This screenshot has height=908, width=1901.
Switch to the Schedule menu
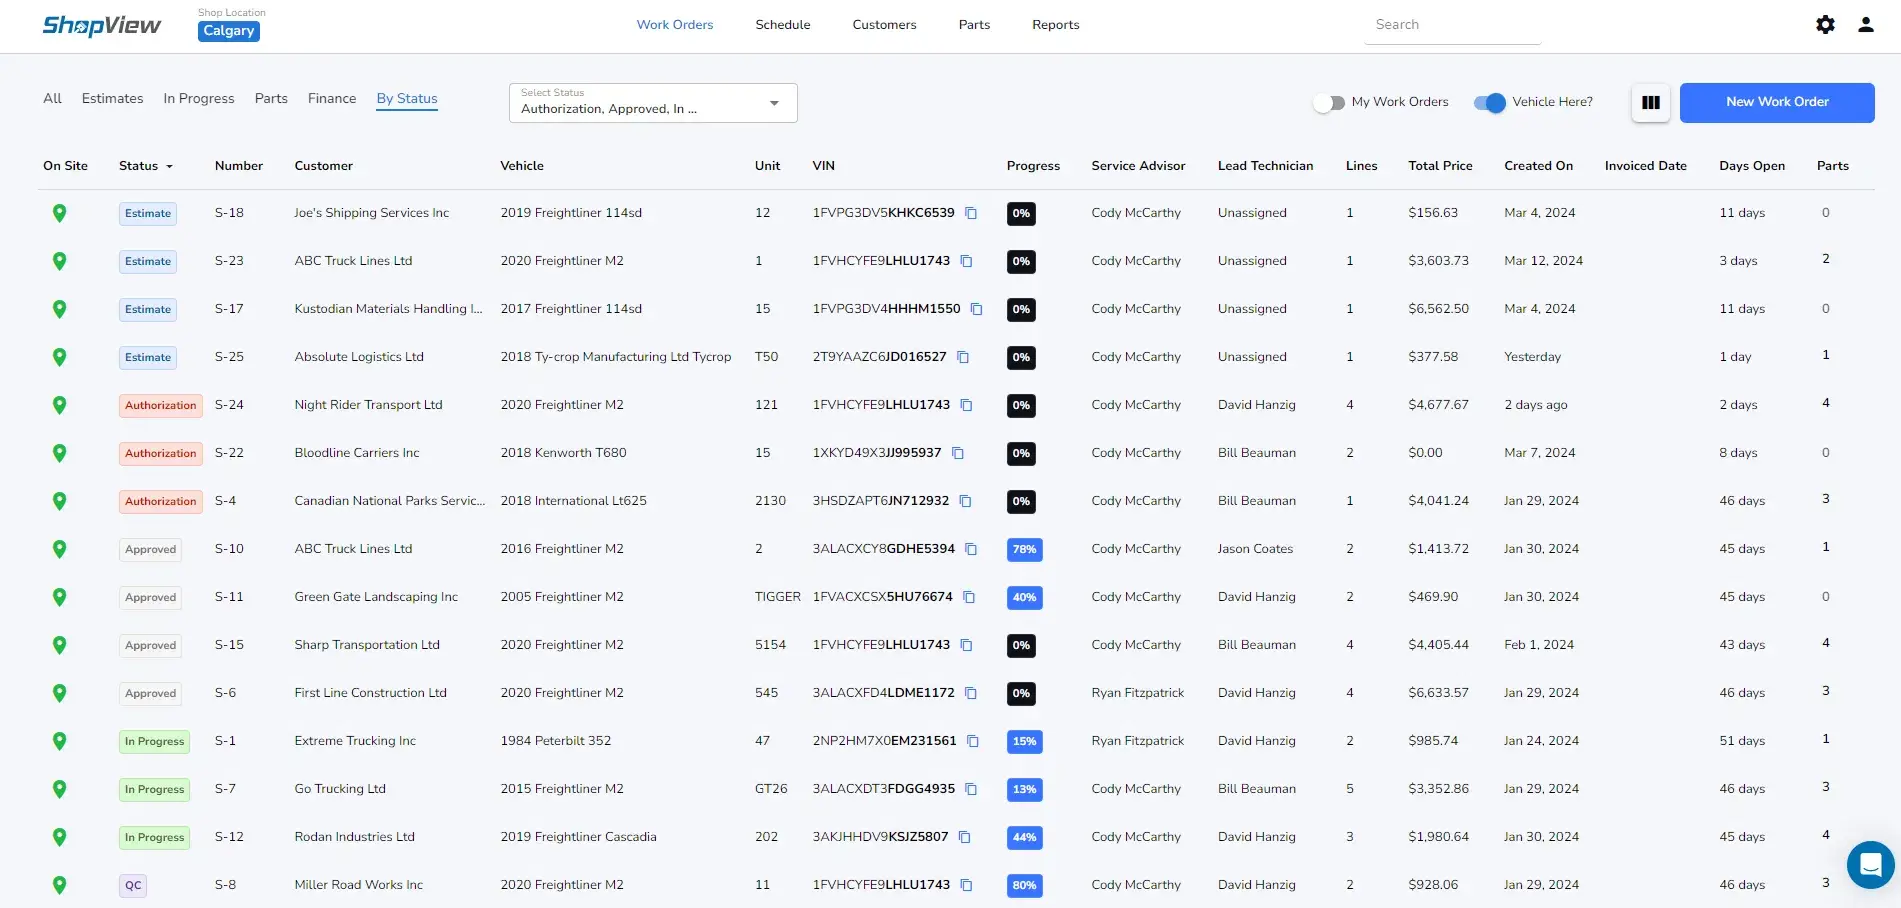point(782,24)
